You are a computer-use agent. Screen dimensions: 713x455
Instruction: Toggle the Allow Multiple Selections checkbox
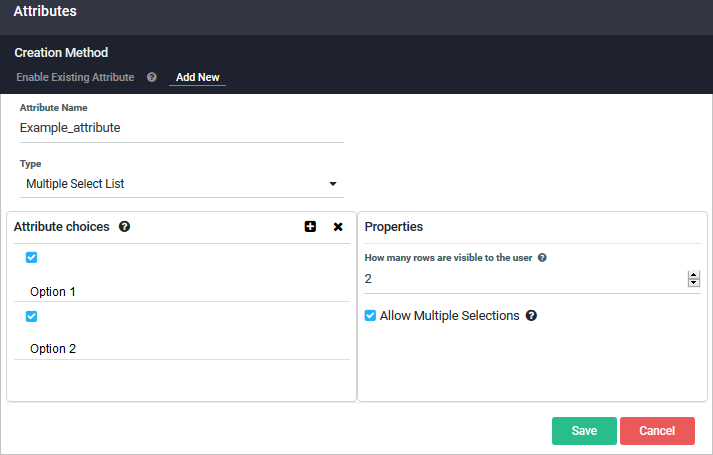[x=370, y=315]
